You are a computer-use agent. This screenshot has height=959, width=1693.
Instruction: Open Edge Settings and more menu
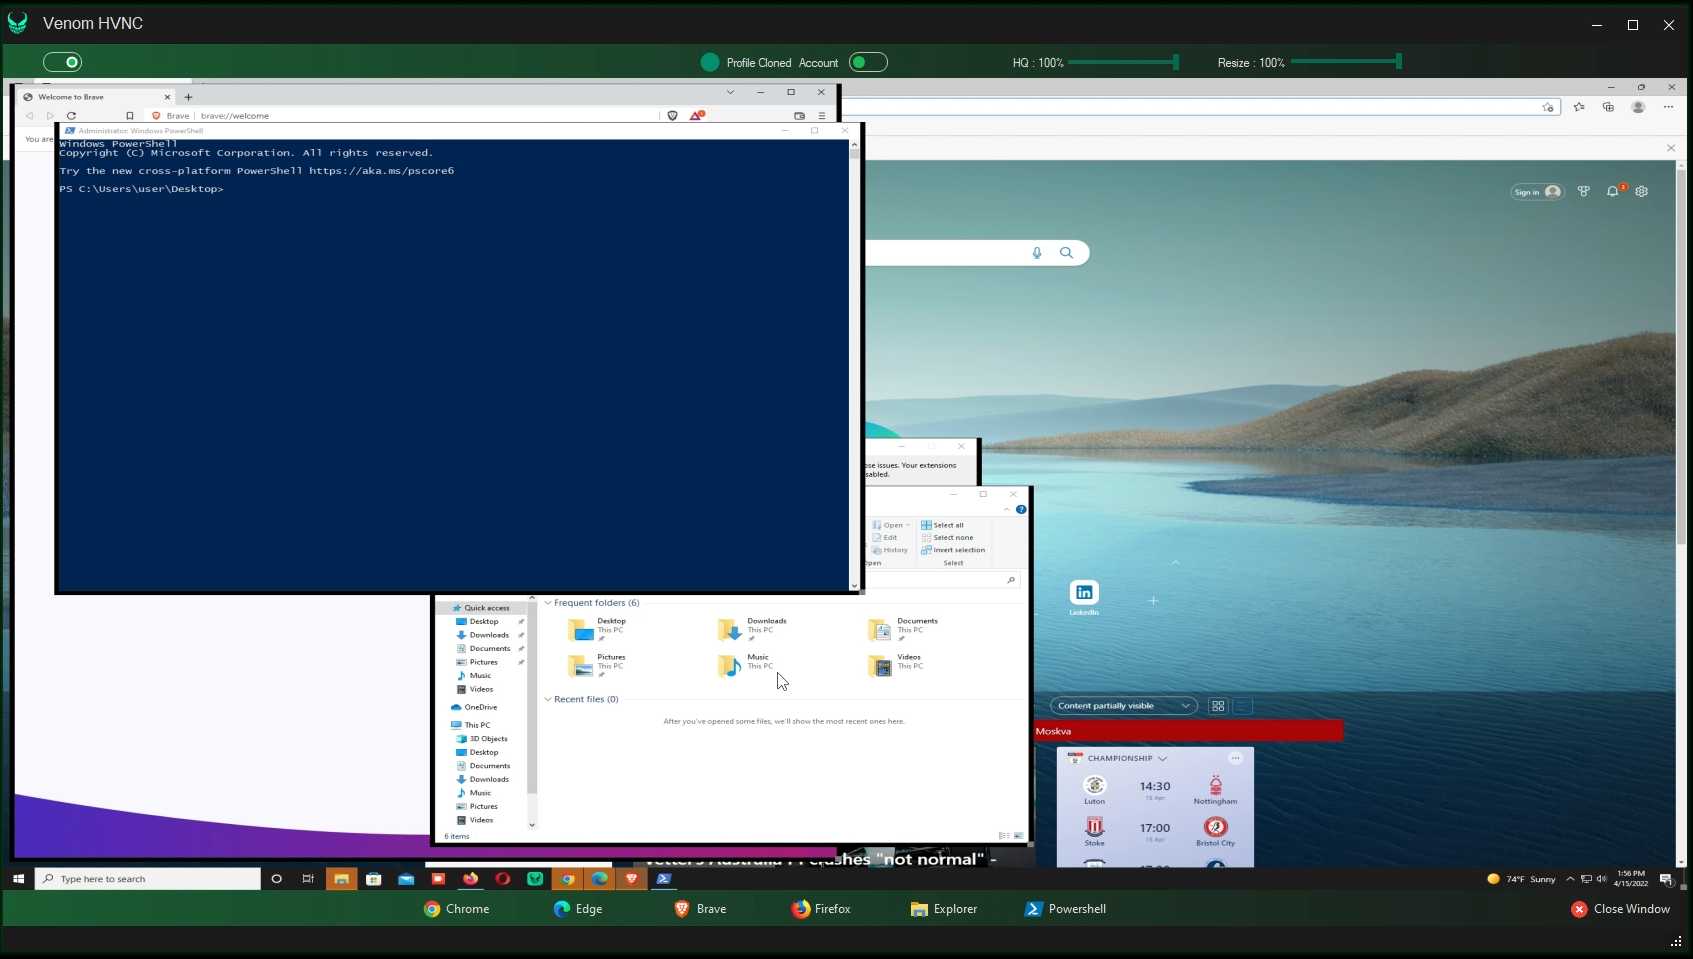pos(1668,107)
